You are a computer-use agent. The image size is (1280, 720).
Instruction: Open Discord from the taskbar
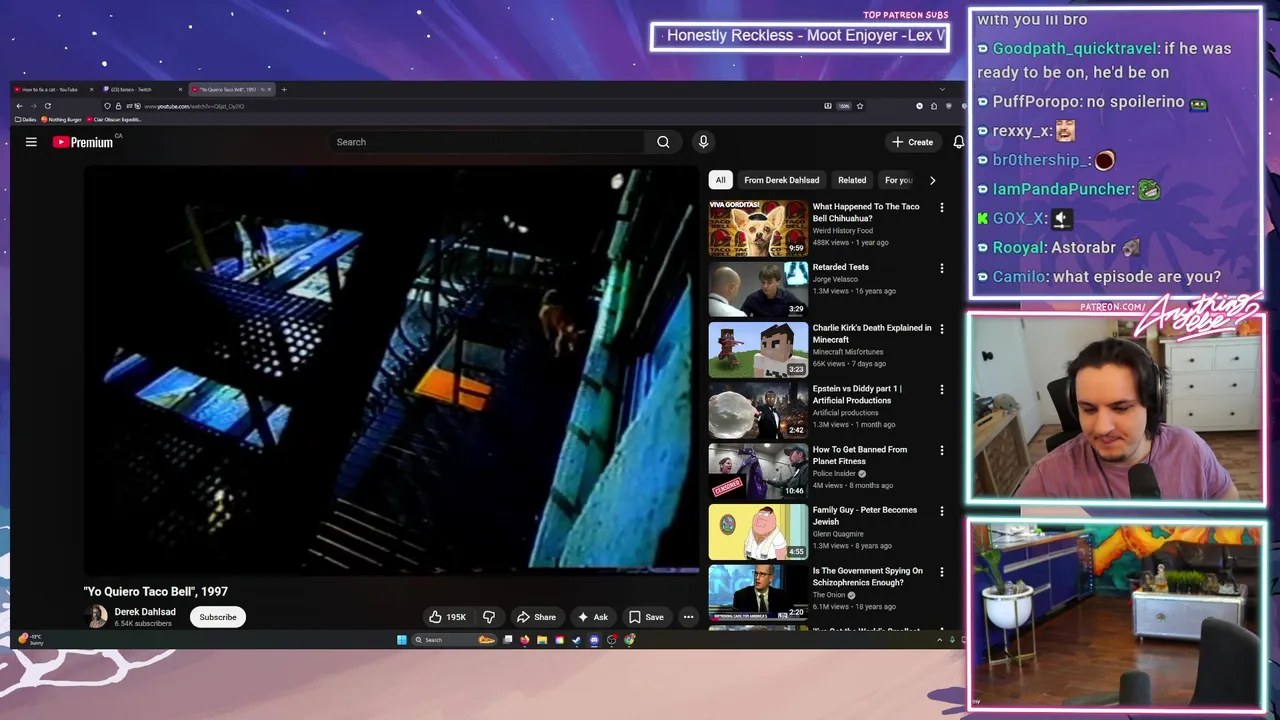pyautogui.click(x=594, y=640)
